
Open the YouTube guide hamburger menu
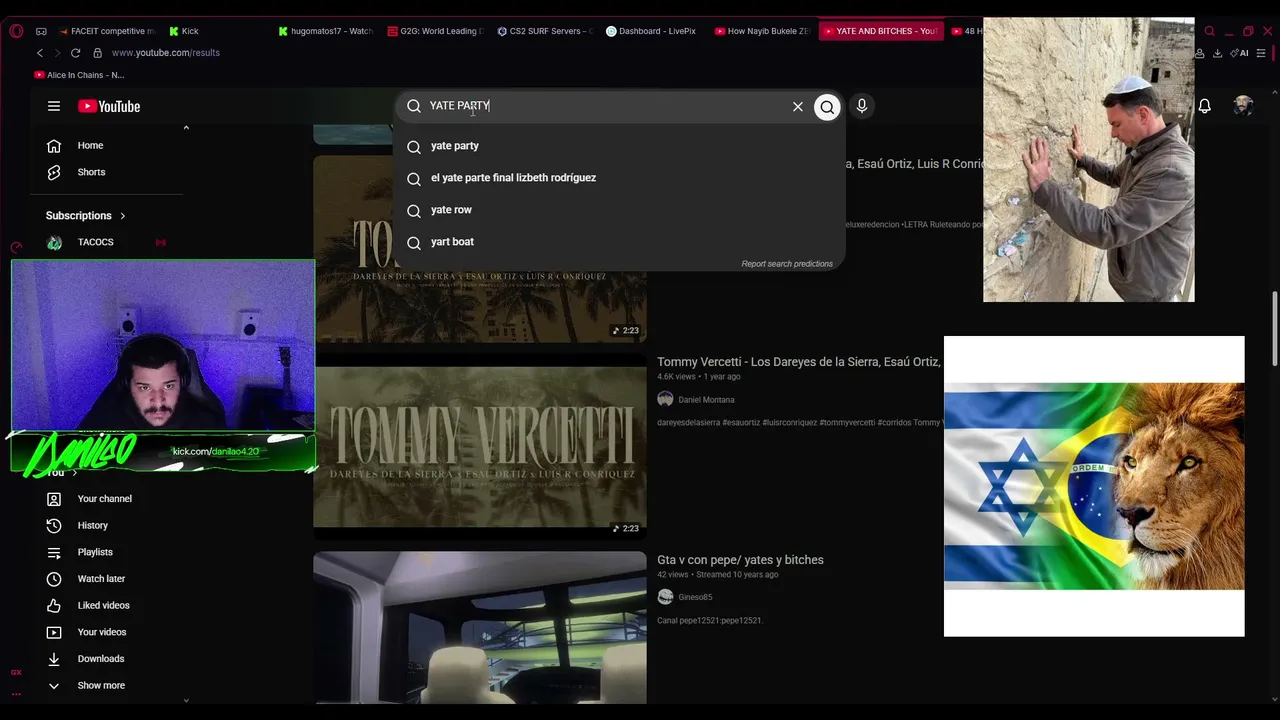[54, 106]
